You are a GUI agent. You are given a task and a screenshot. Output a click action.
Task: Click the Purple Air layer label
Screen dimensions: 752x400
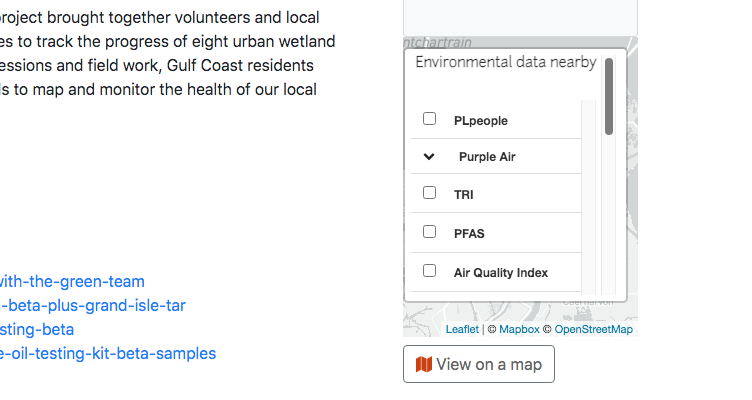tap(487, 157)
